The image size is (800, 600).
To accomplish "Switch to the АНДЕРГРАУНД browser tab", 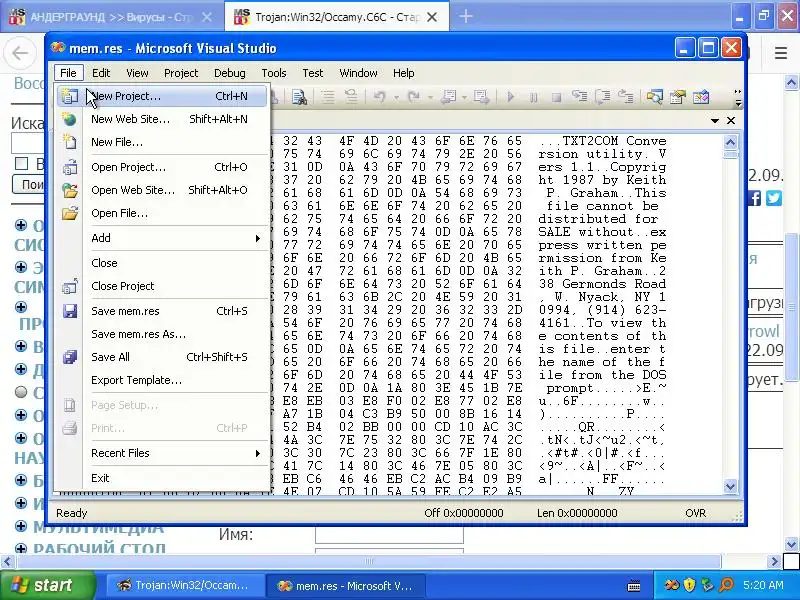I will [112, 17].
